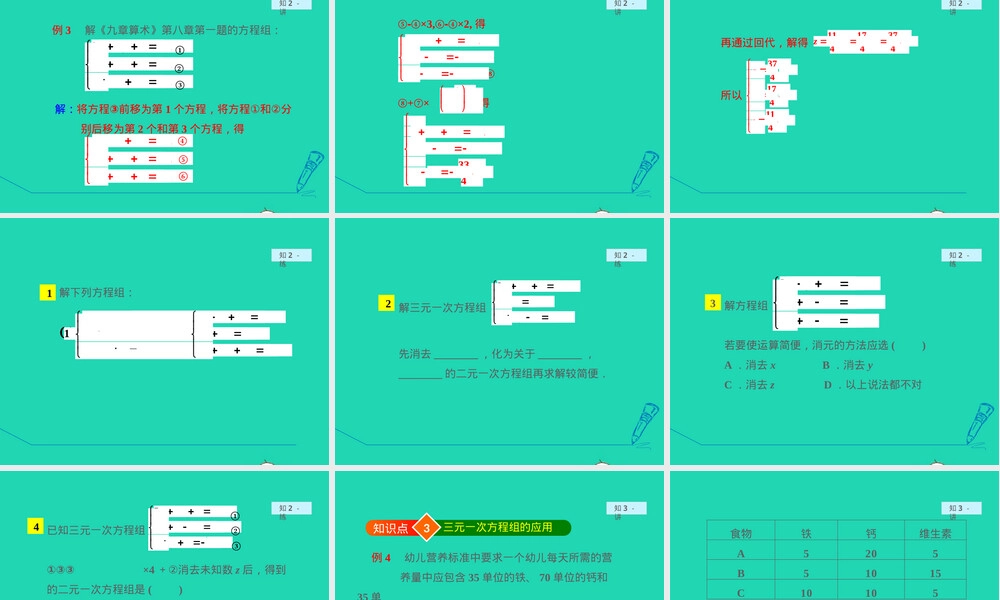Select option B. 消去 y
This screenshot has width=1000, height=600.
(848, 365)
